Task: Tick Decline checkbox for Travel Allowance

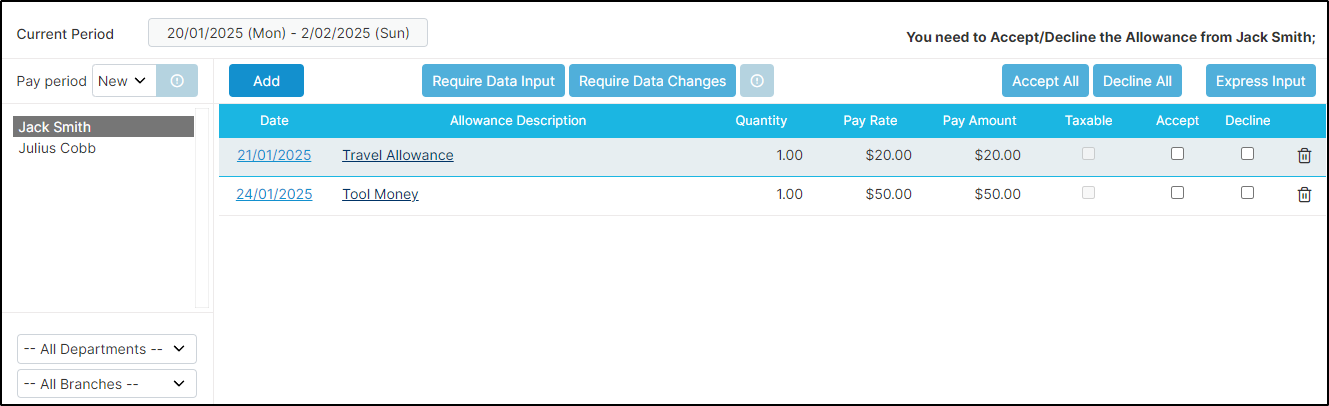Action: 1247,154
